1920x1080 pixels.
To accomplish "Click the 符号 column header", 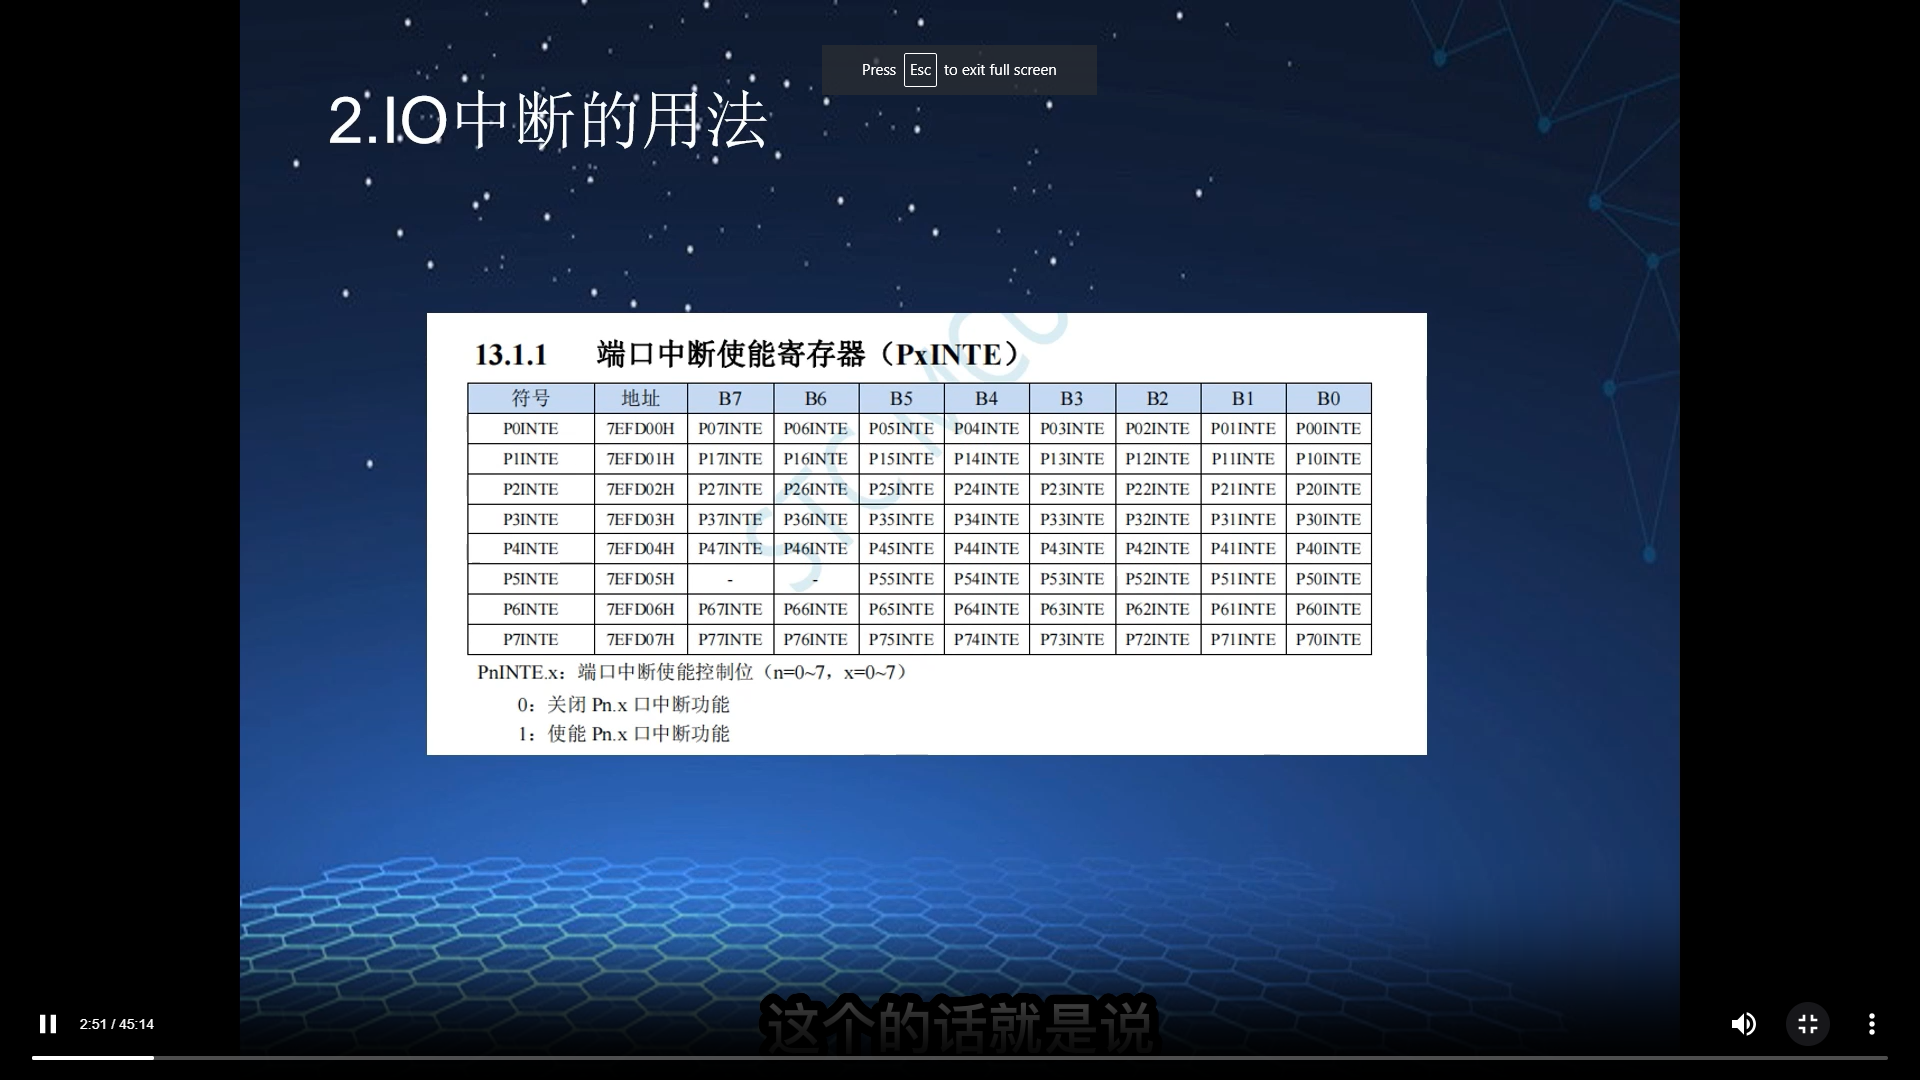I will coord(531,398).
